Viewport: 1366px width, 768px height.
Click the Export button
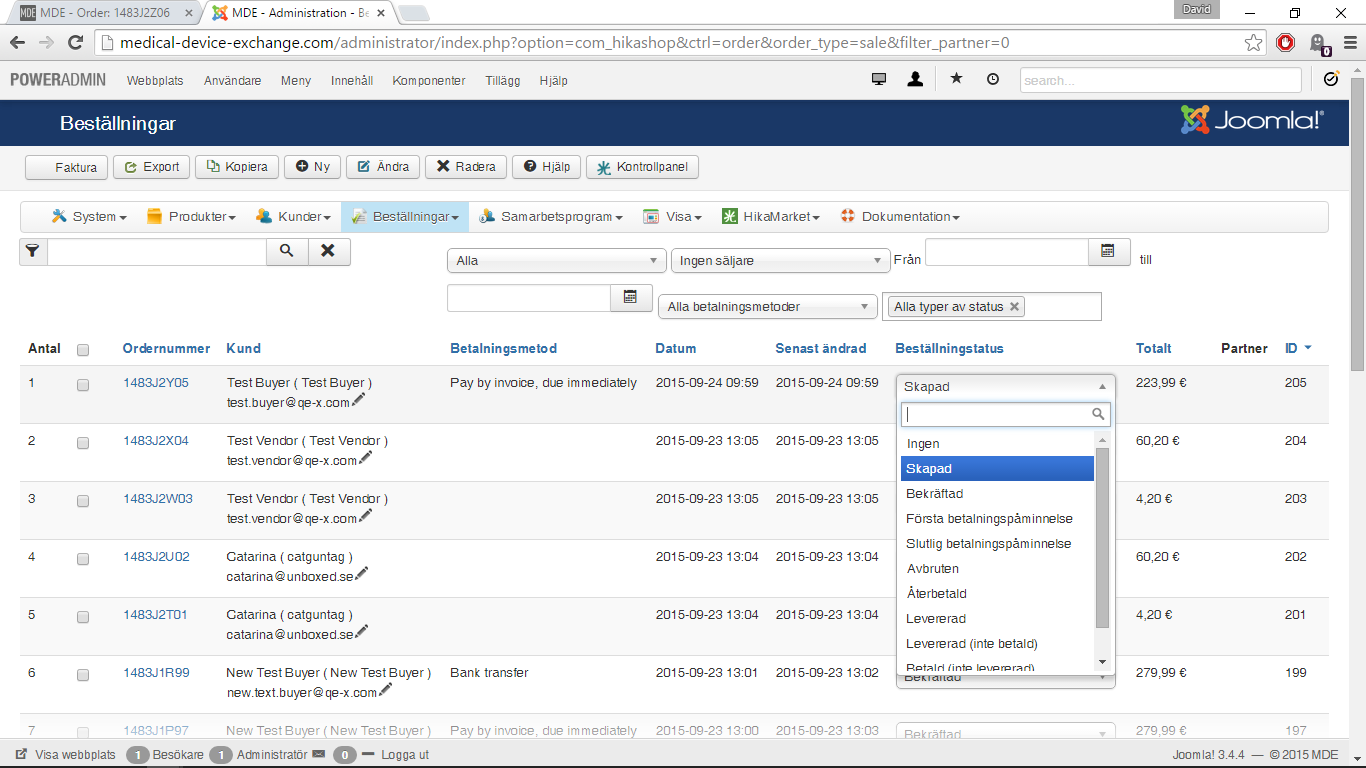pyautogui.click(x=151, y=167)
